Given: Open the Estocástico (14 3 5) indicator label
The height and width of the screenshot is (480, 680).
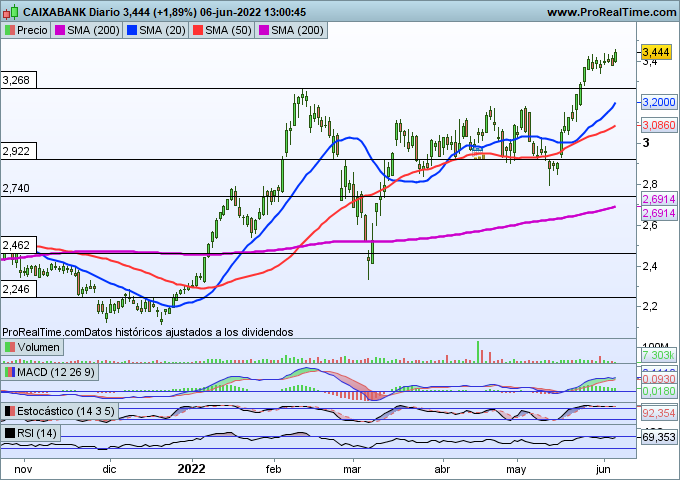Looking at the screenshot, I should click(x=59, y=411).
